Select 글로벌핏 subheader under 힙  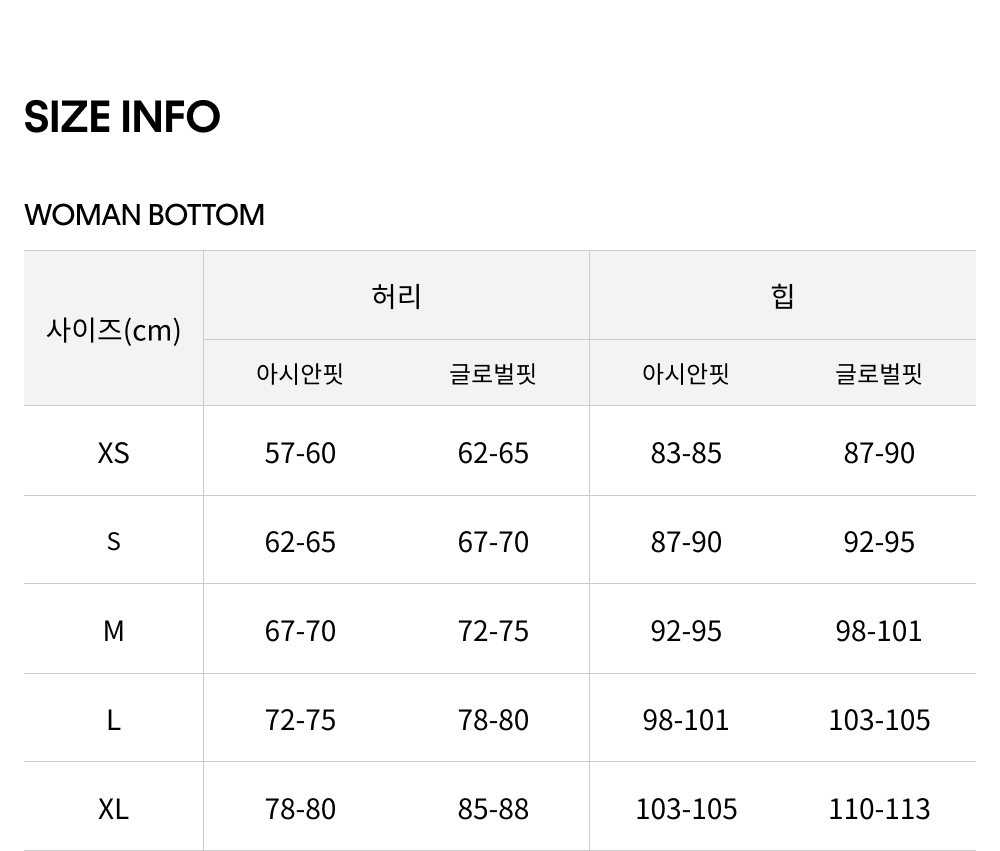pyautogui.click(x=879, y=374)
